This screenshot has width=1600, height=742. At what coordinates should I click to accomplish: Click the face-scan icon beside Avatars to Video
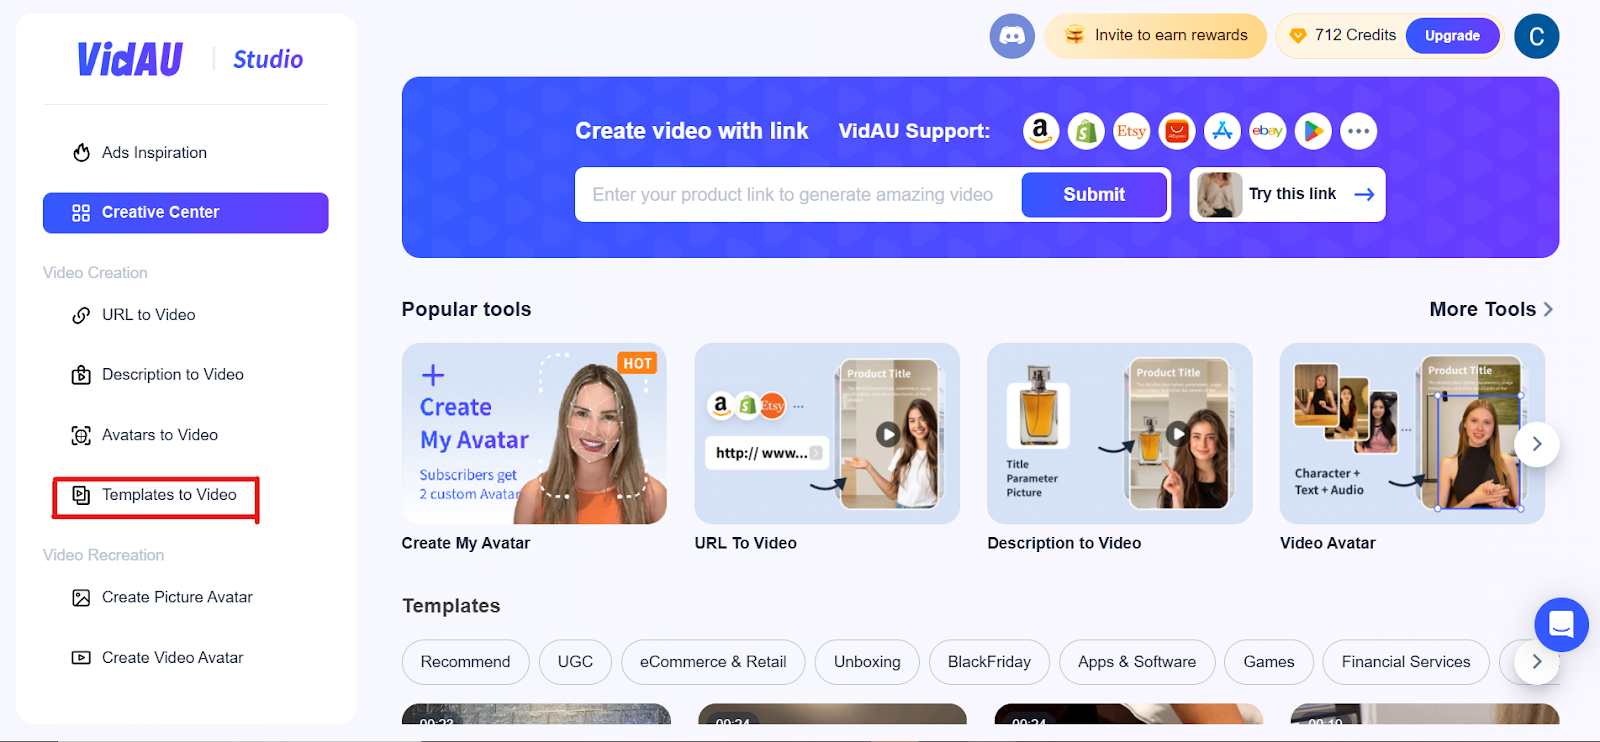81,435
